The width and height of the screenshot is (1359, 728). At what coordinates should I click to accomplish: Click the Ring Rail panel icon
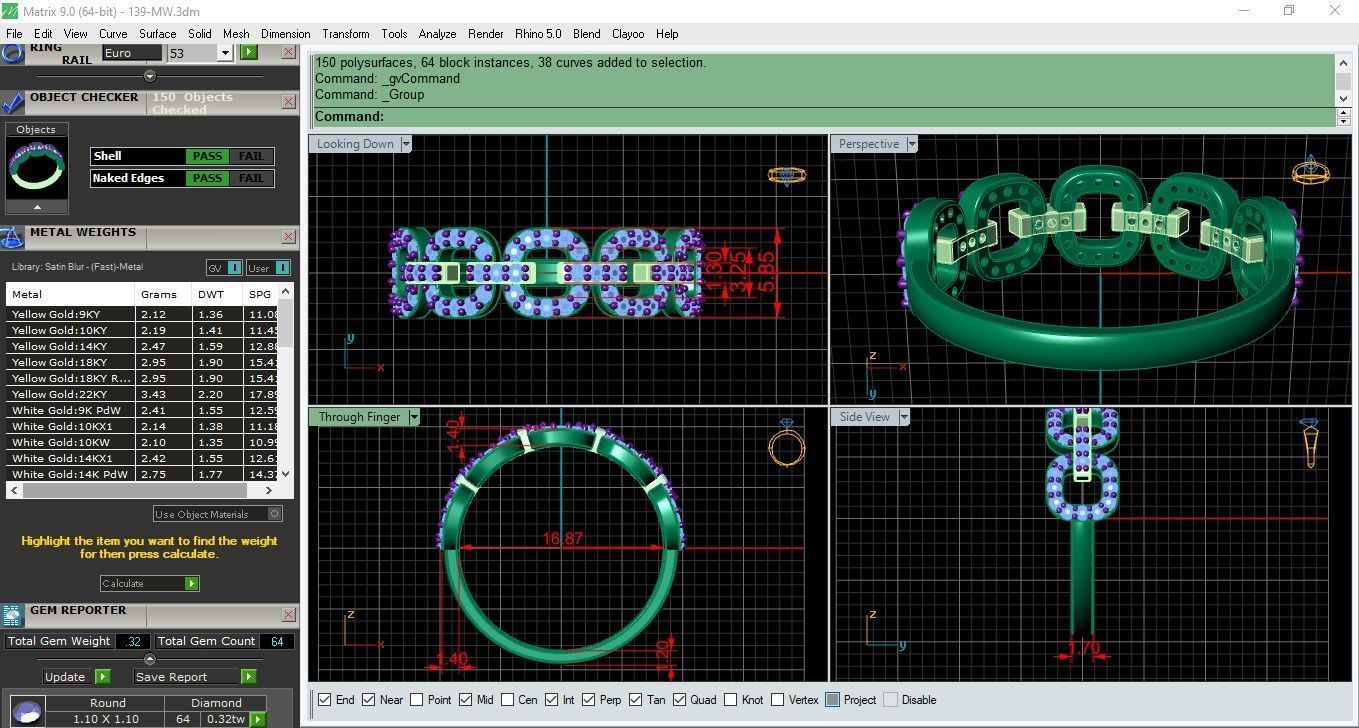12,52
